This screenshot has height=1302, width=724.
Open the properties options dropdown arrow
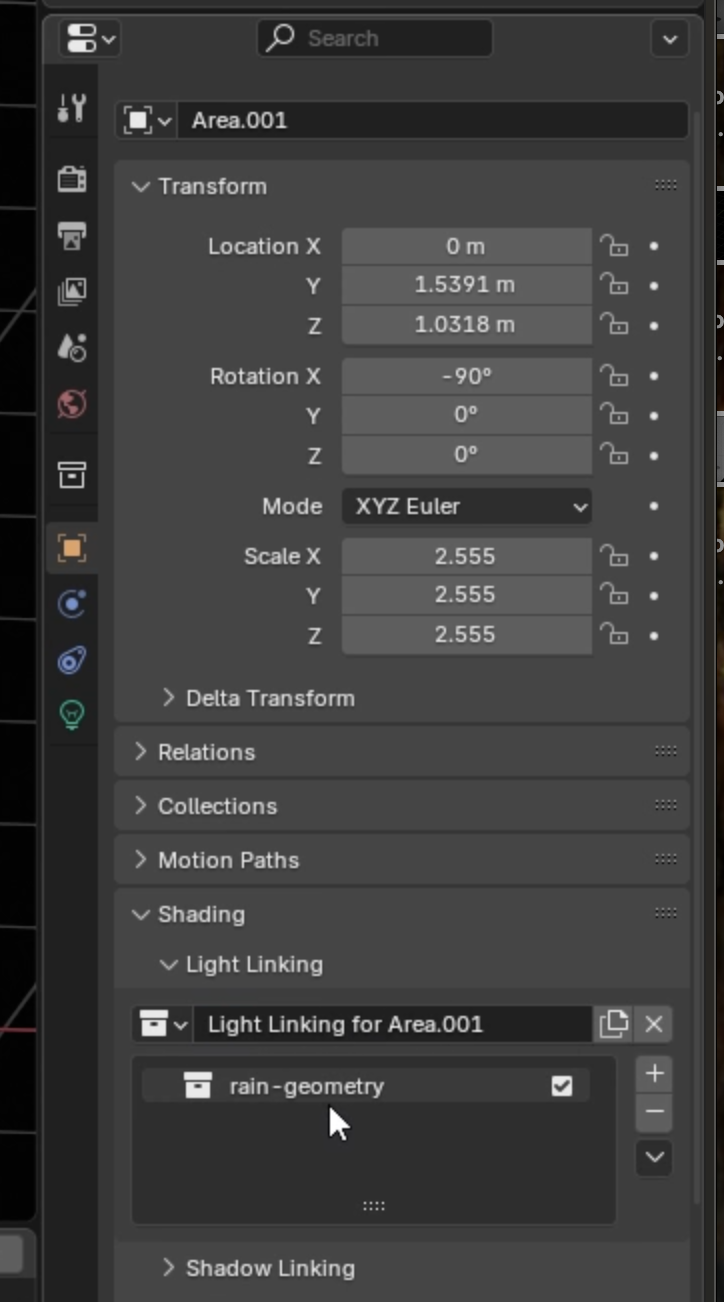[669, 39]
